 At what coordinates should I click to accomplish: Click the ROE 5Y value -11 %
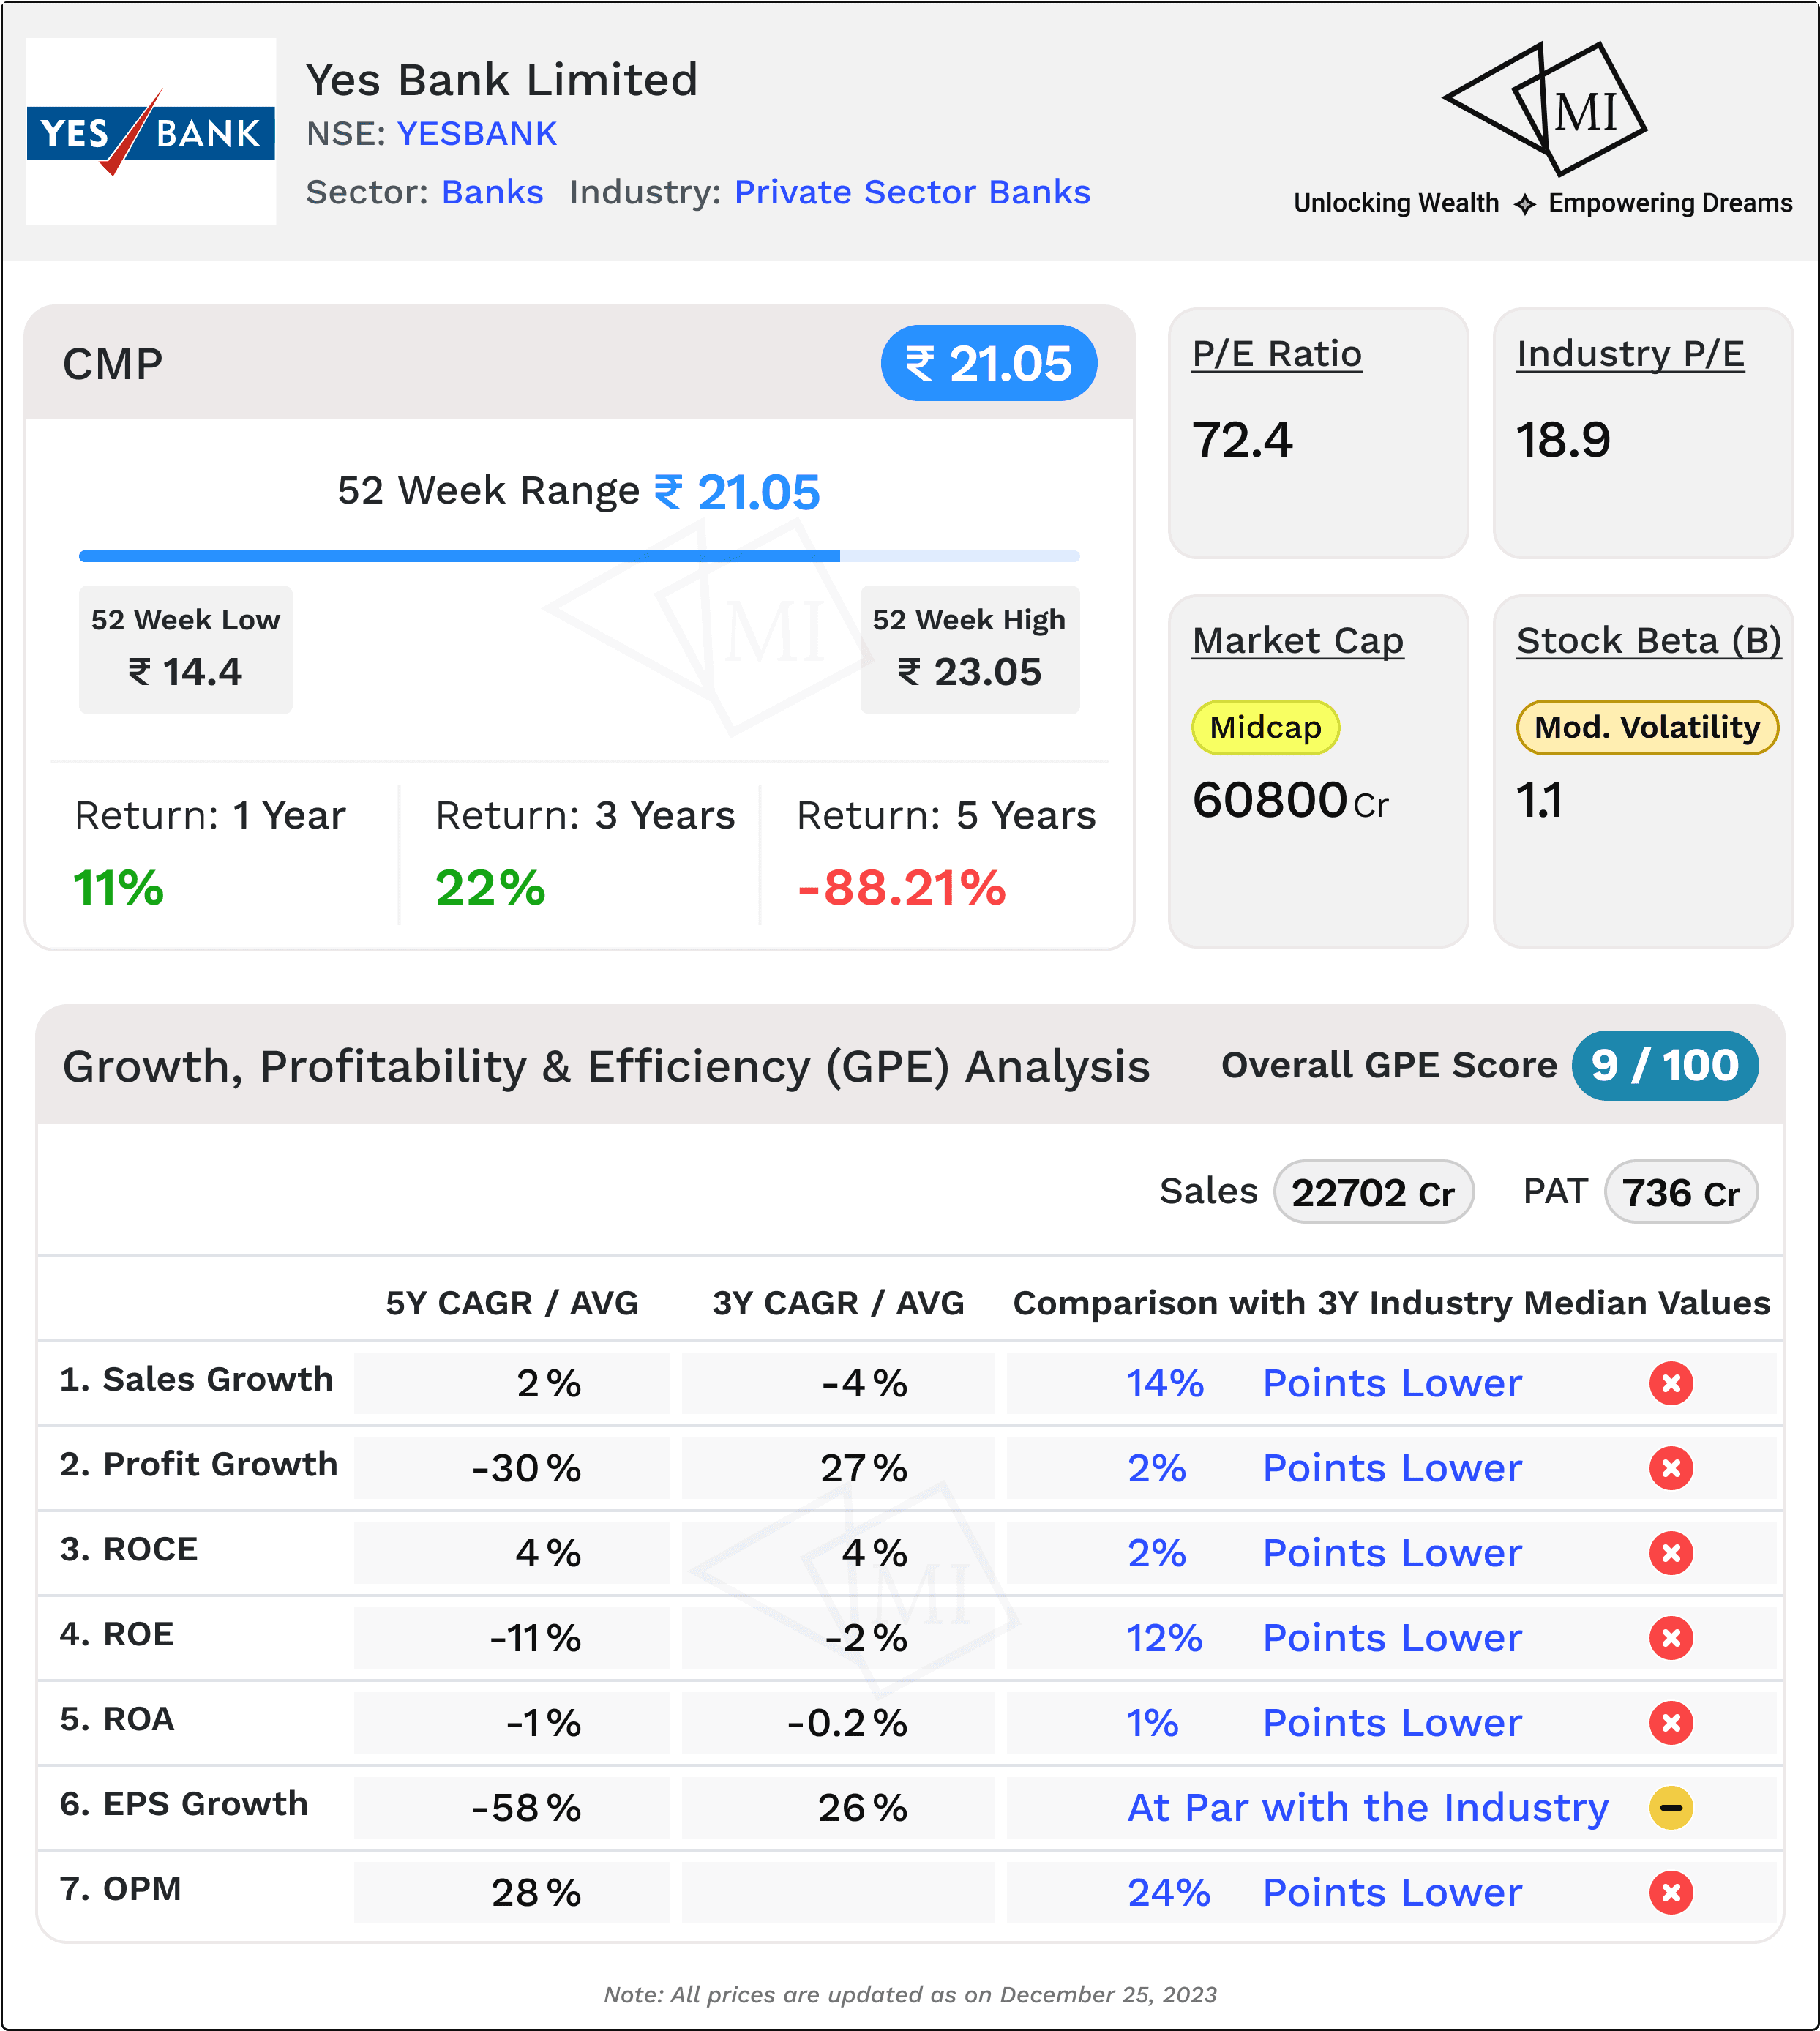535,1638
